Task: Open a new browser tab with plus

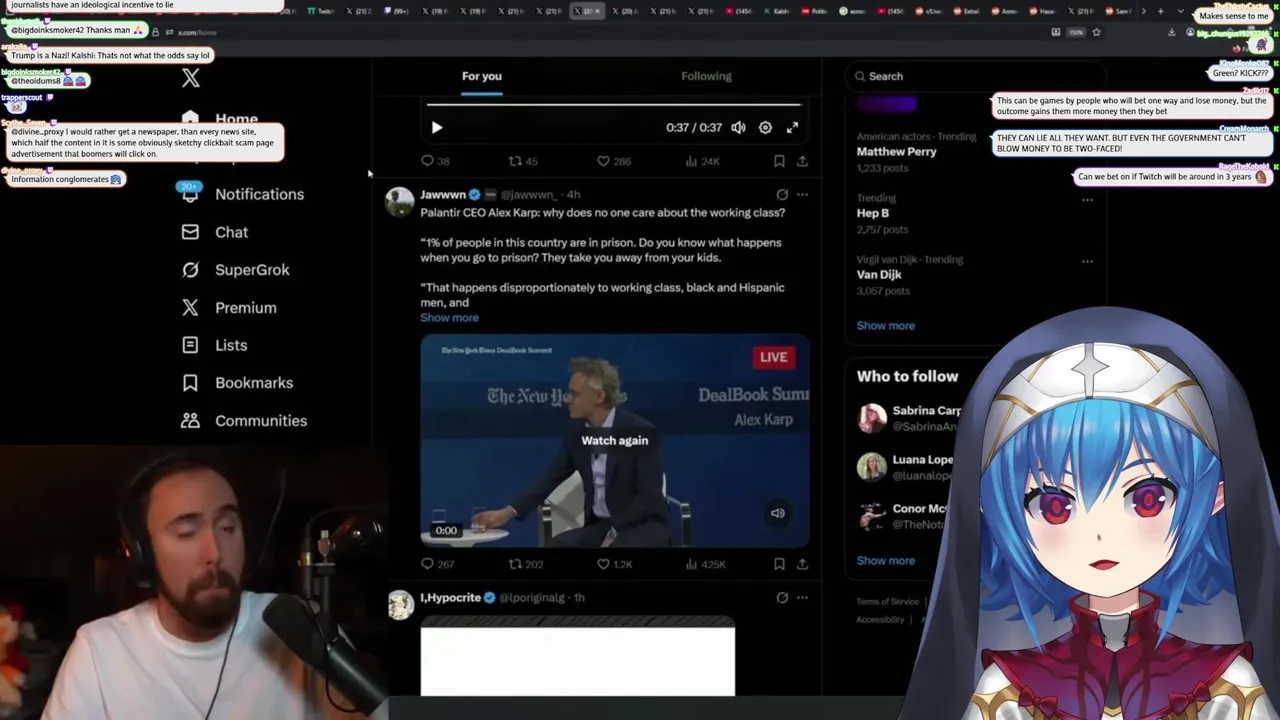Action: [1160, 11]
